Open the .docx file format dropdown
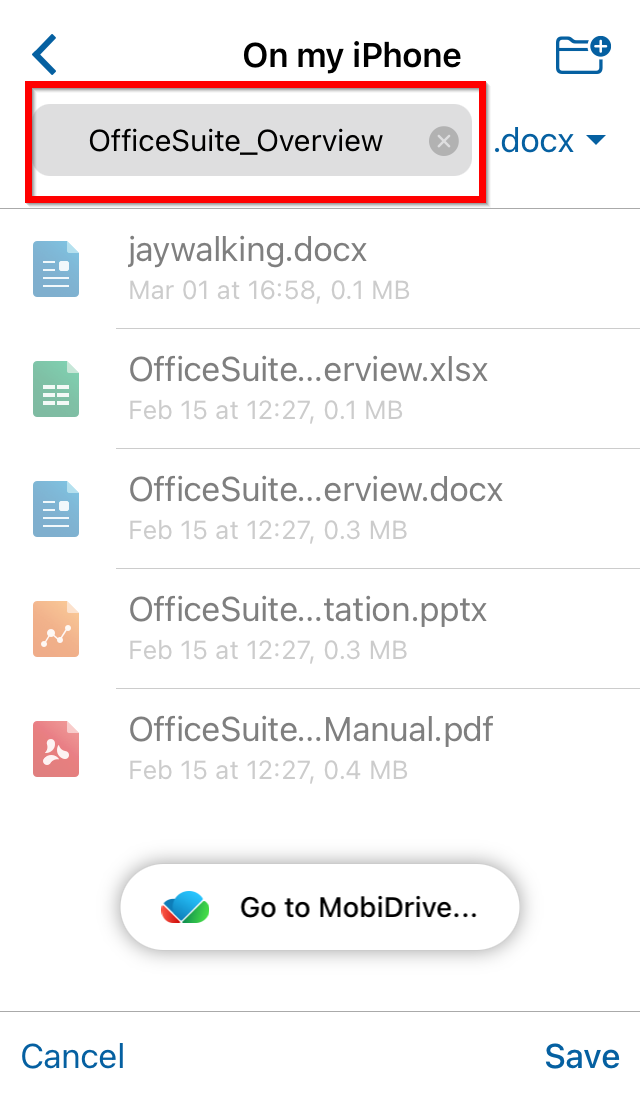 (549, 141)
